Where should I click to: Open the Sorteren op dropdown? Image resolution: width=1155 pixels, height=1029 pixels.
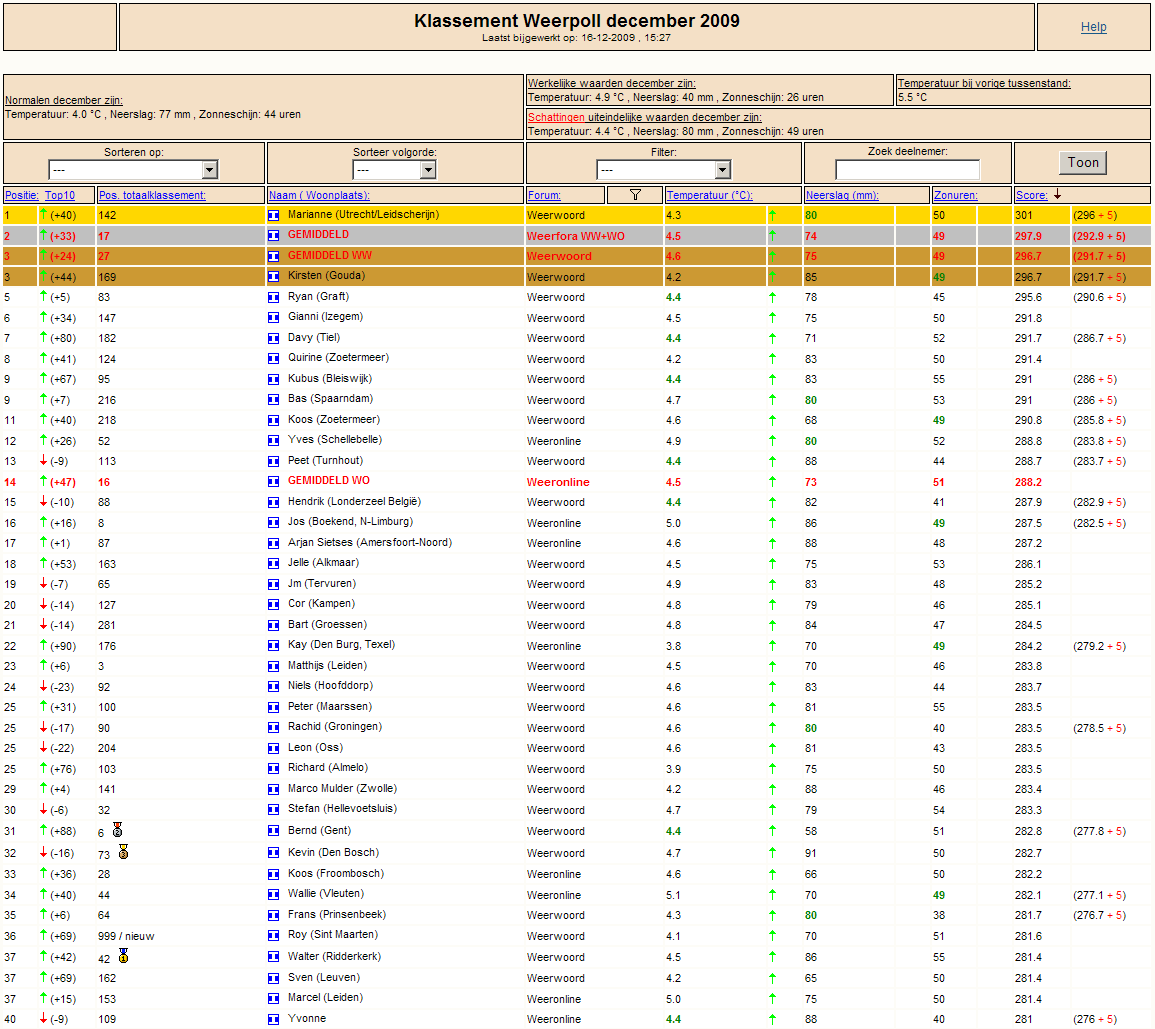point(133,170)
